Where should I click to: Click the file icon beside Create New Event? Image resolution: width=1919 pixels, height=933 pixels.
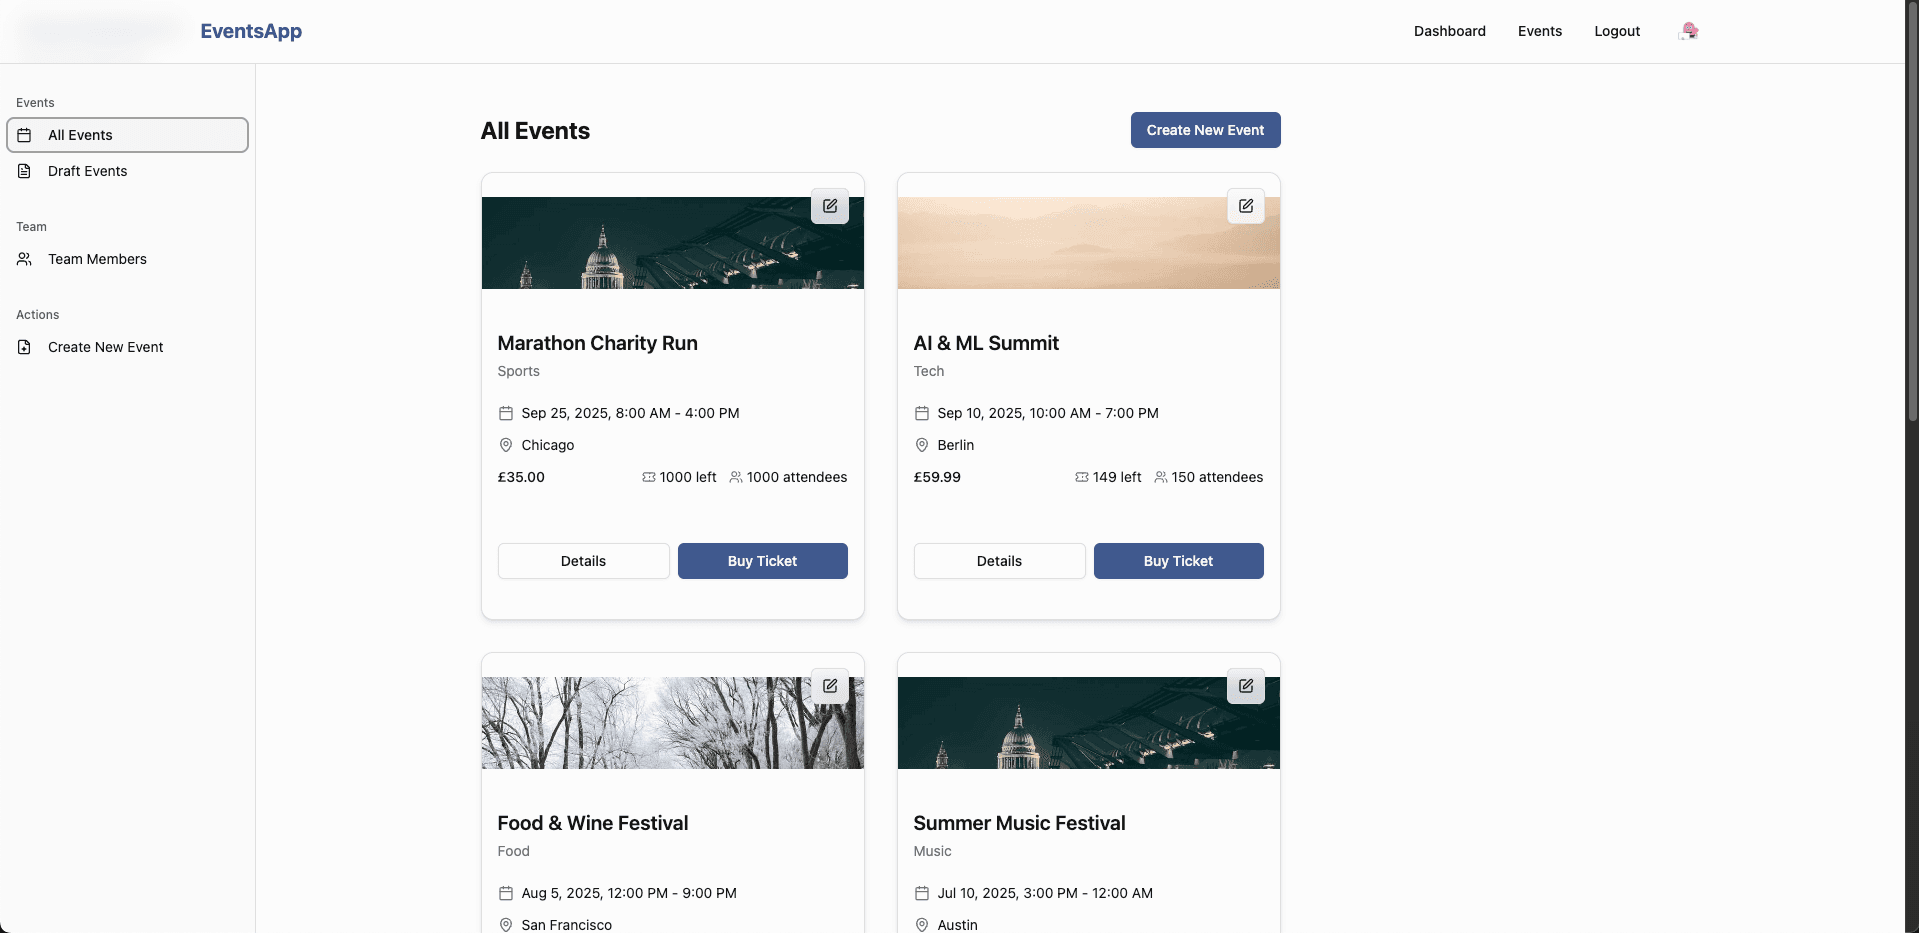(x=23, y=347)
